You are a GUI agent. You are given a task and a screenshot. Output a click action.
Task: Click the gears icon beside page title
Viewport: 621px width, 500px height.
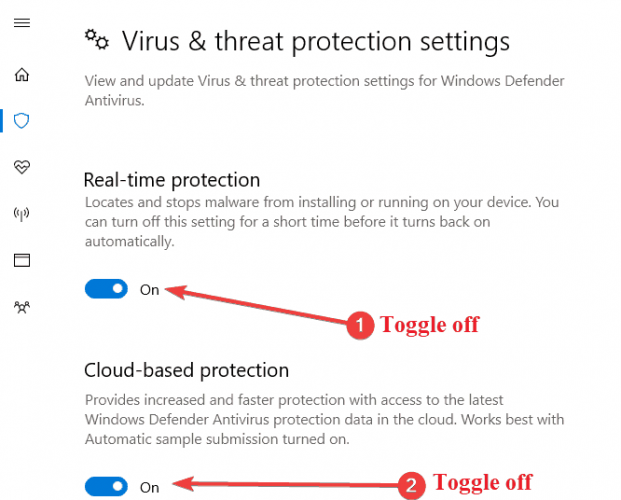(x=97, y=40)
